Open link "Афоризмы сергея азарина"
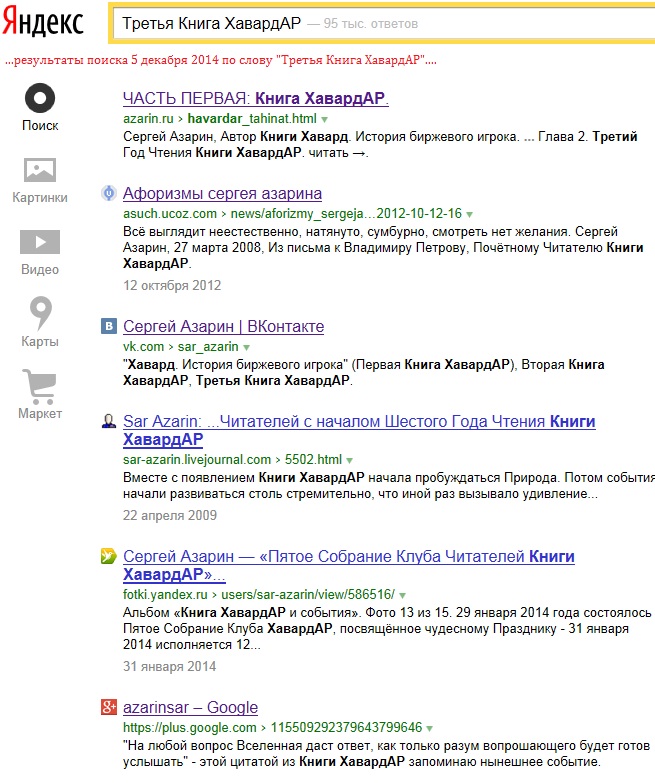The height and width of the screenshot is (783, 655). click(x=222, y=193)
